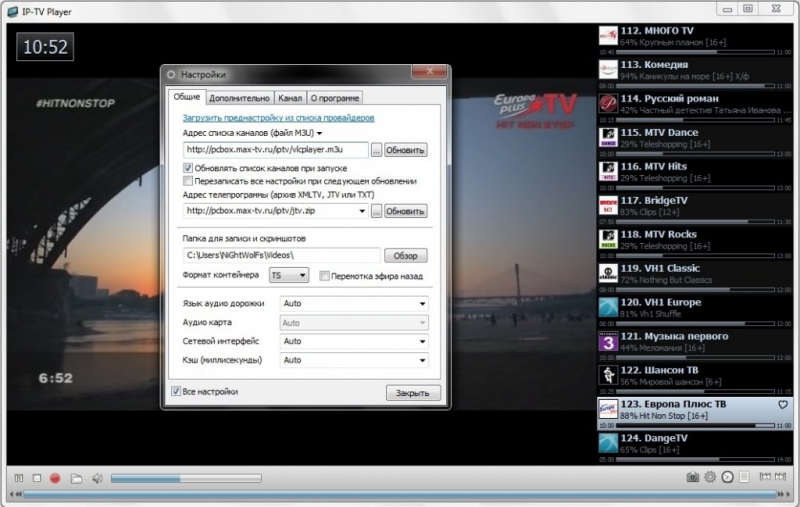Toggle Обновлять список каналов при запуске
The width and height of the screenshot is (800, 507).
point(188,168)
